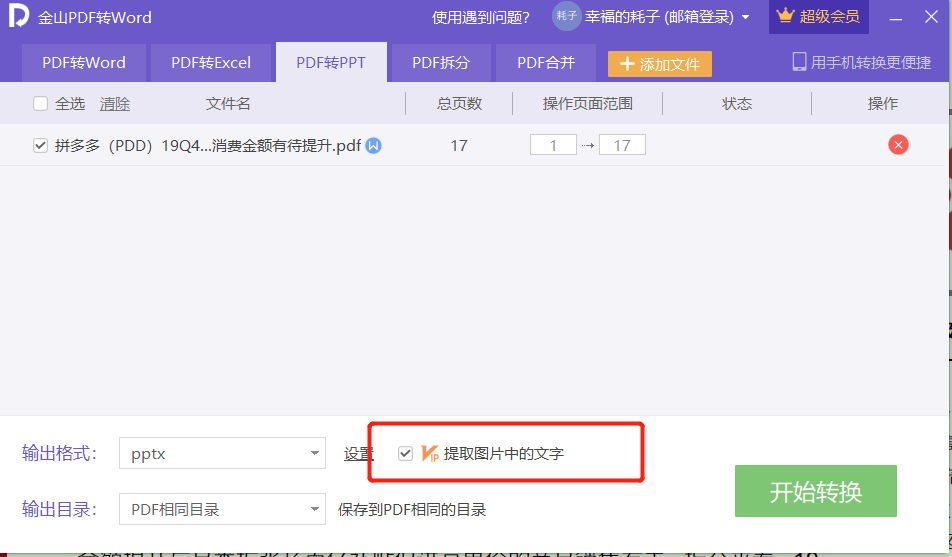Click the 超级会员 button
Viewport: 952px width, 557px height.
tap(818, 16)
